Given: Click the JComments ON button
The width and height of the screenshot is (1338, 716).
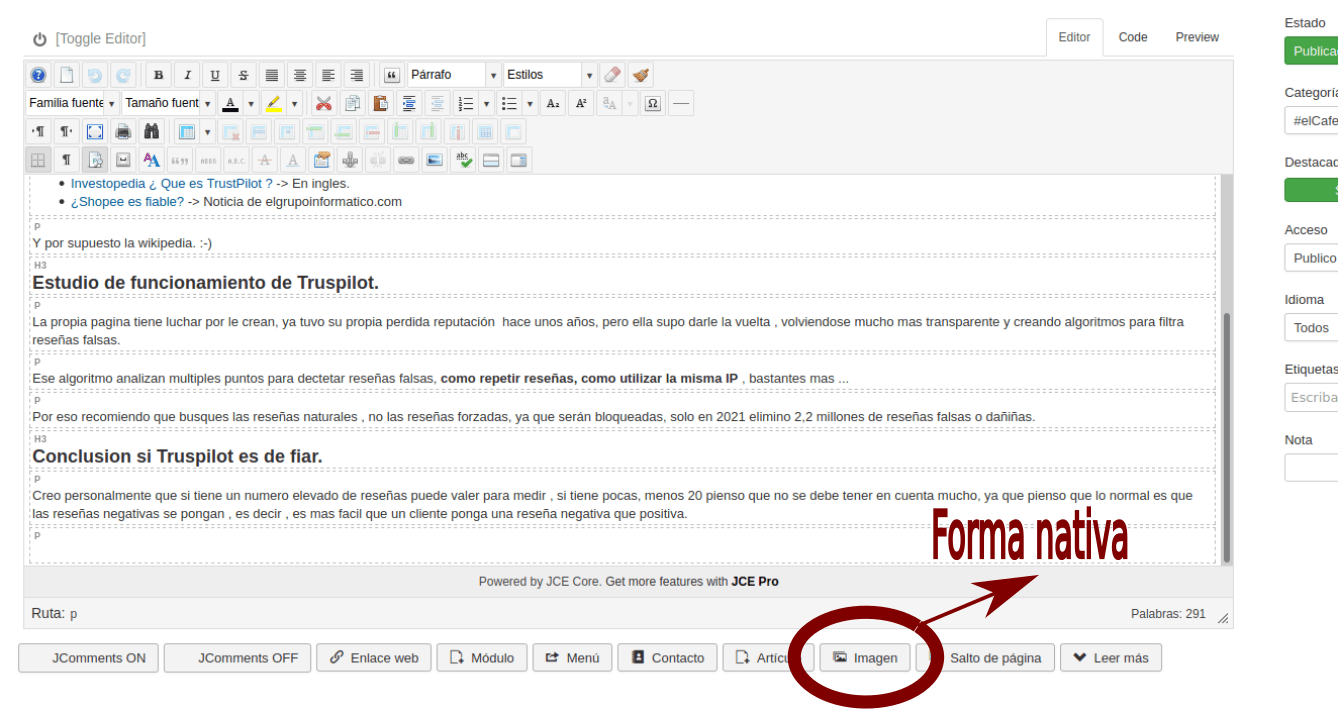Looking at the screenshot, I should coord(89,658).
